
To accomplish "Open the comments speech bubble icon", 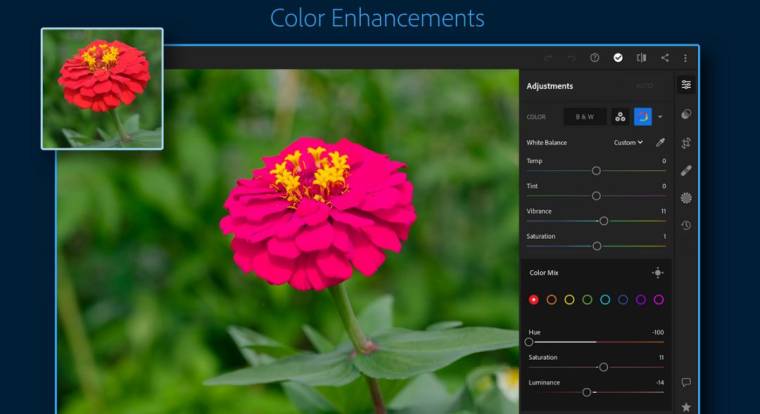I will (x=686, y=382).
